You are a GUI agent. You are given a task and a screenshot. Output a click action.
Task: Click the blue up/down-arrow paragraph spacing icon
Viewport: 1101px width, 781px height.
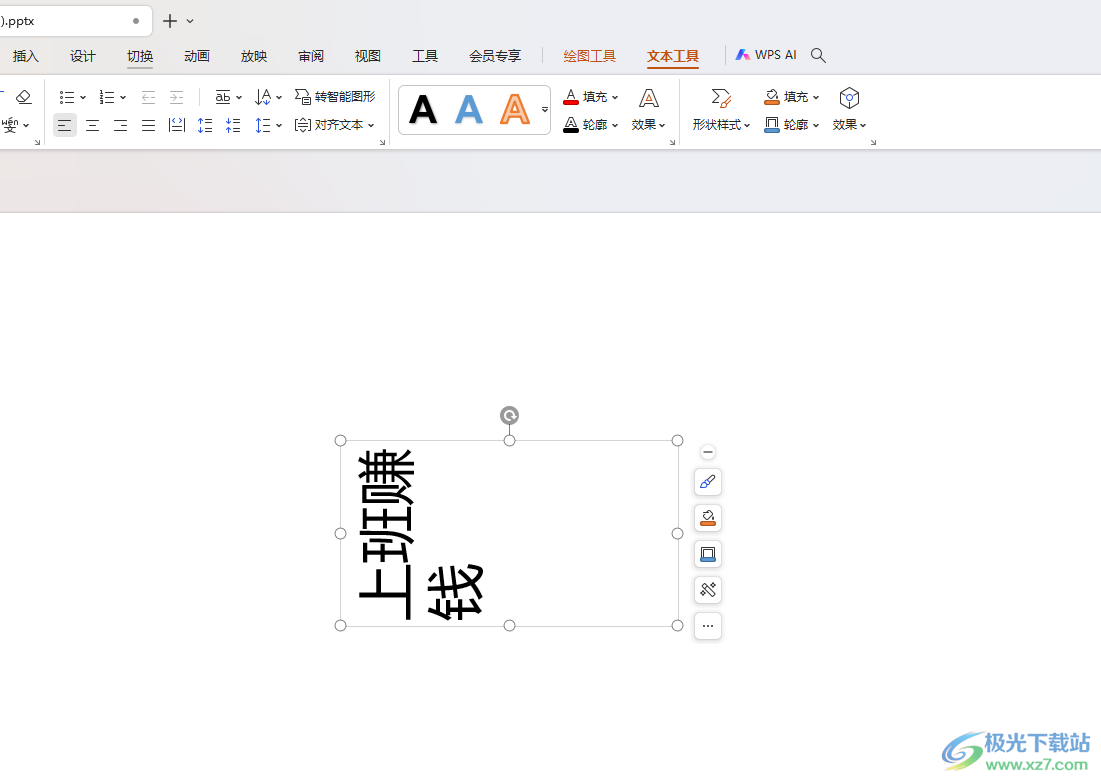[x=205, y=126]
